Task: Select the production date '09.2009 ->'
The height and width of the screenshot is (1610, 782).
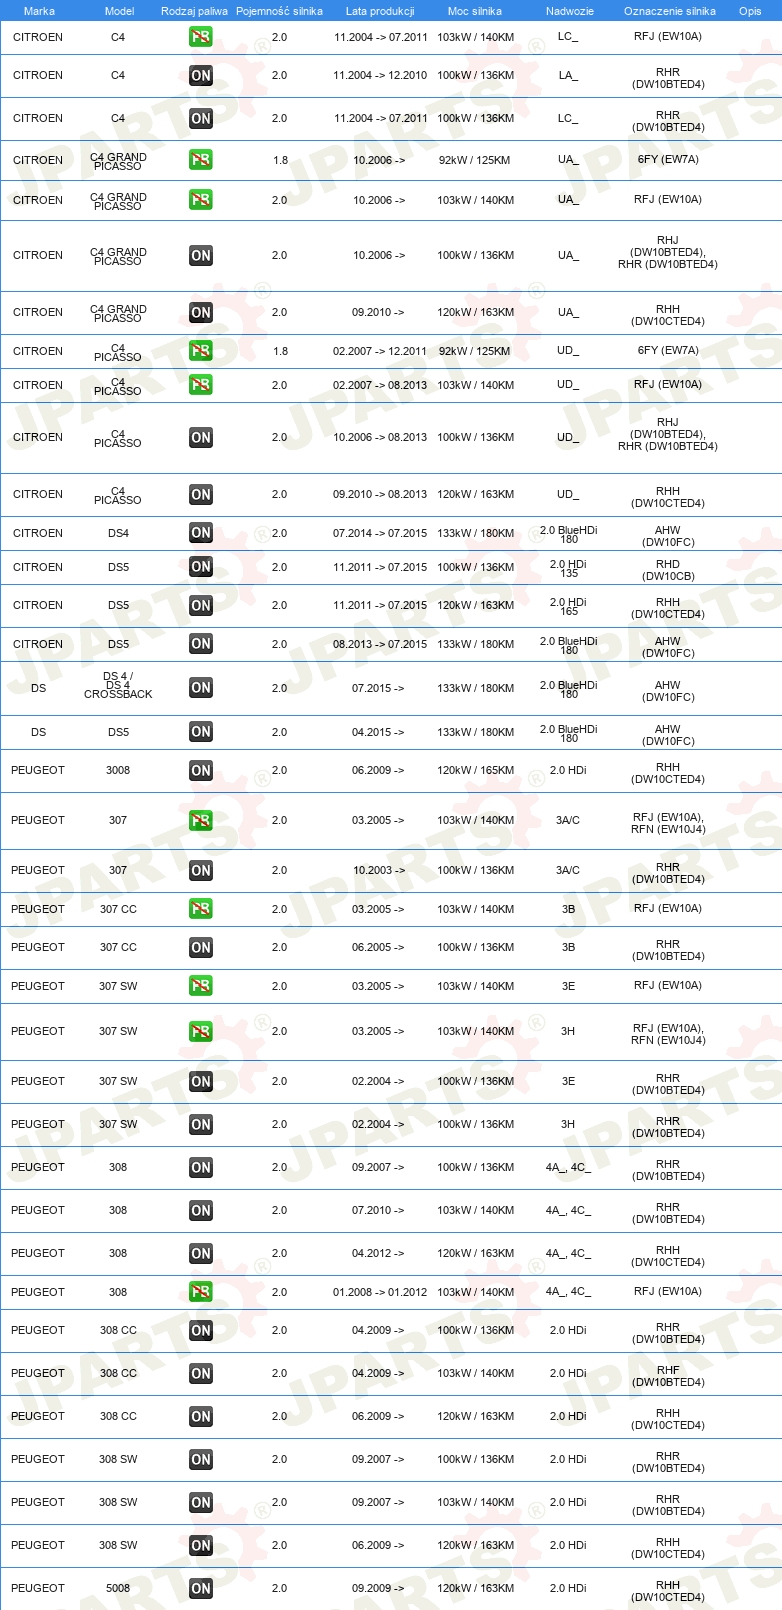Action: (x=378, y=1588)
